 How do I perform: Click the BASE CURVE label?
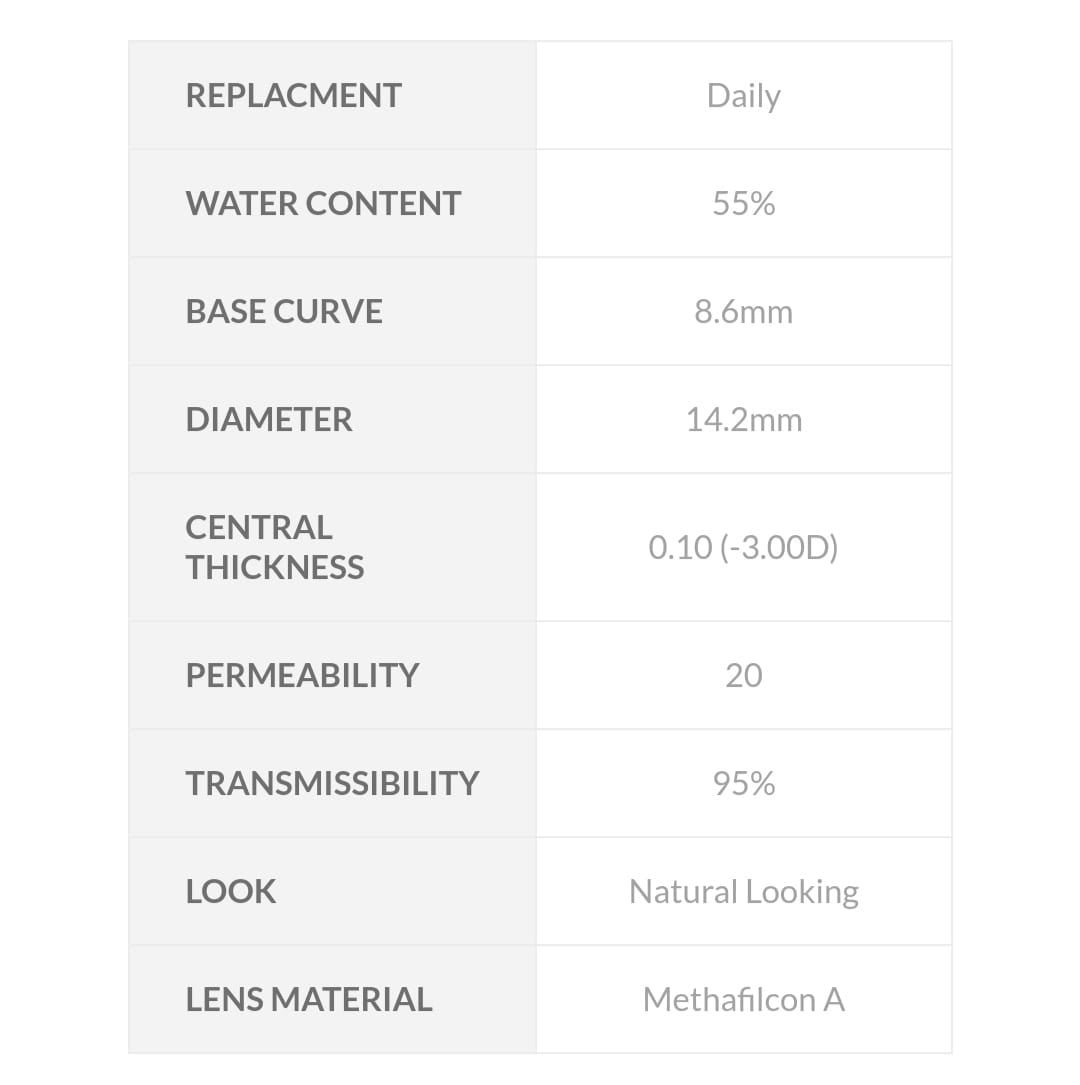pyautogui.click(x=284, y=312)
